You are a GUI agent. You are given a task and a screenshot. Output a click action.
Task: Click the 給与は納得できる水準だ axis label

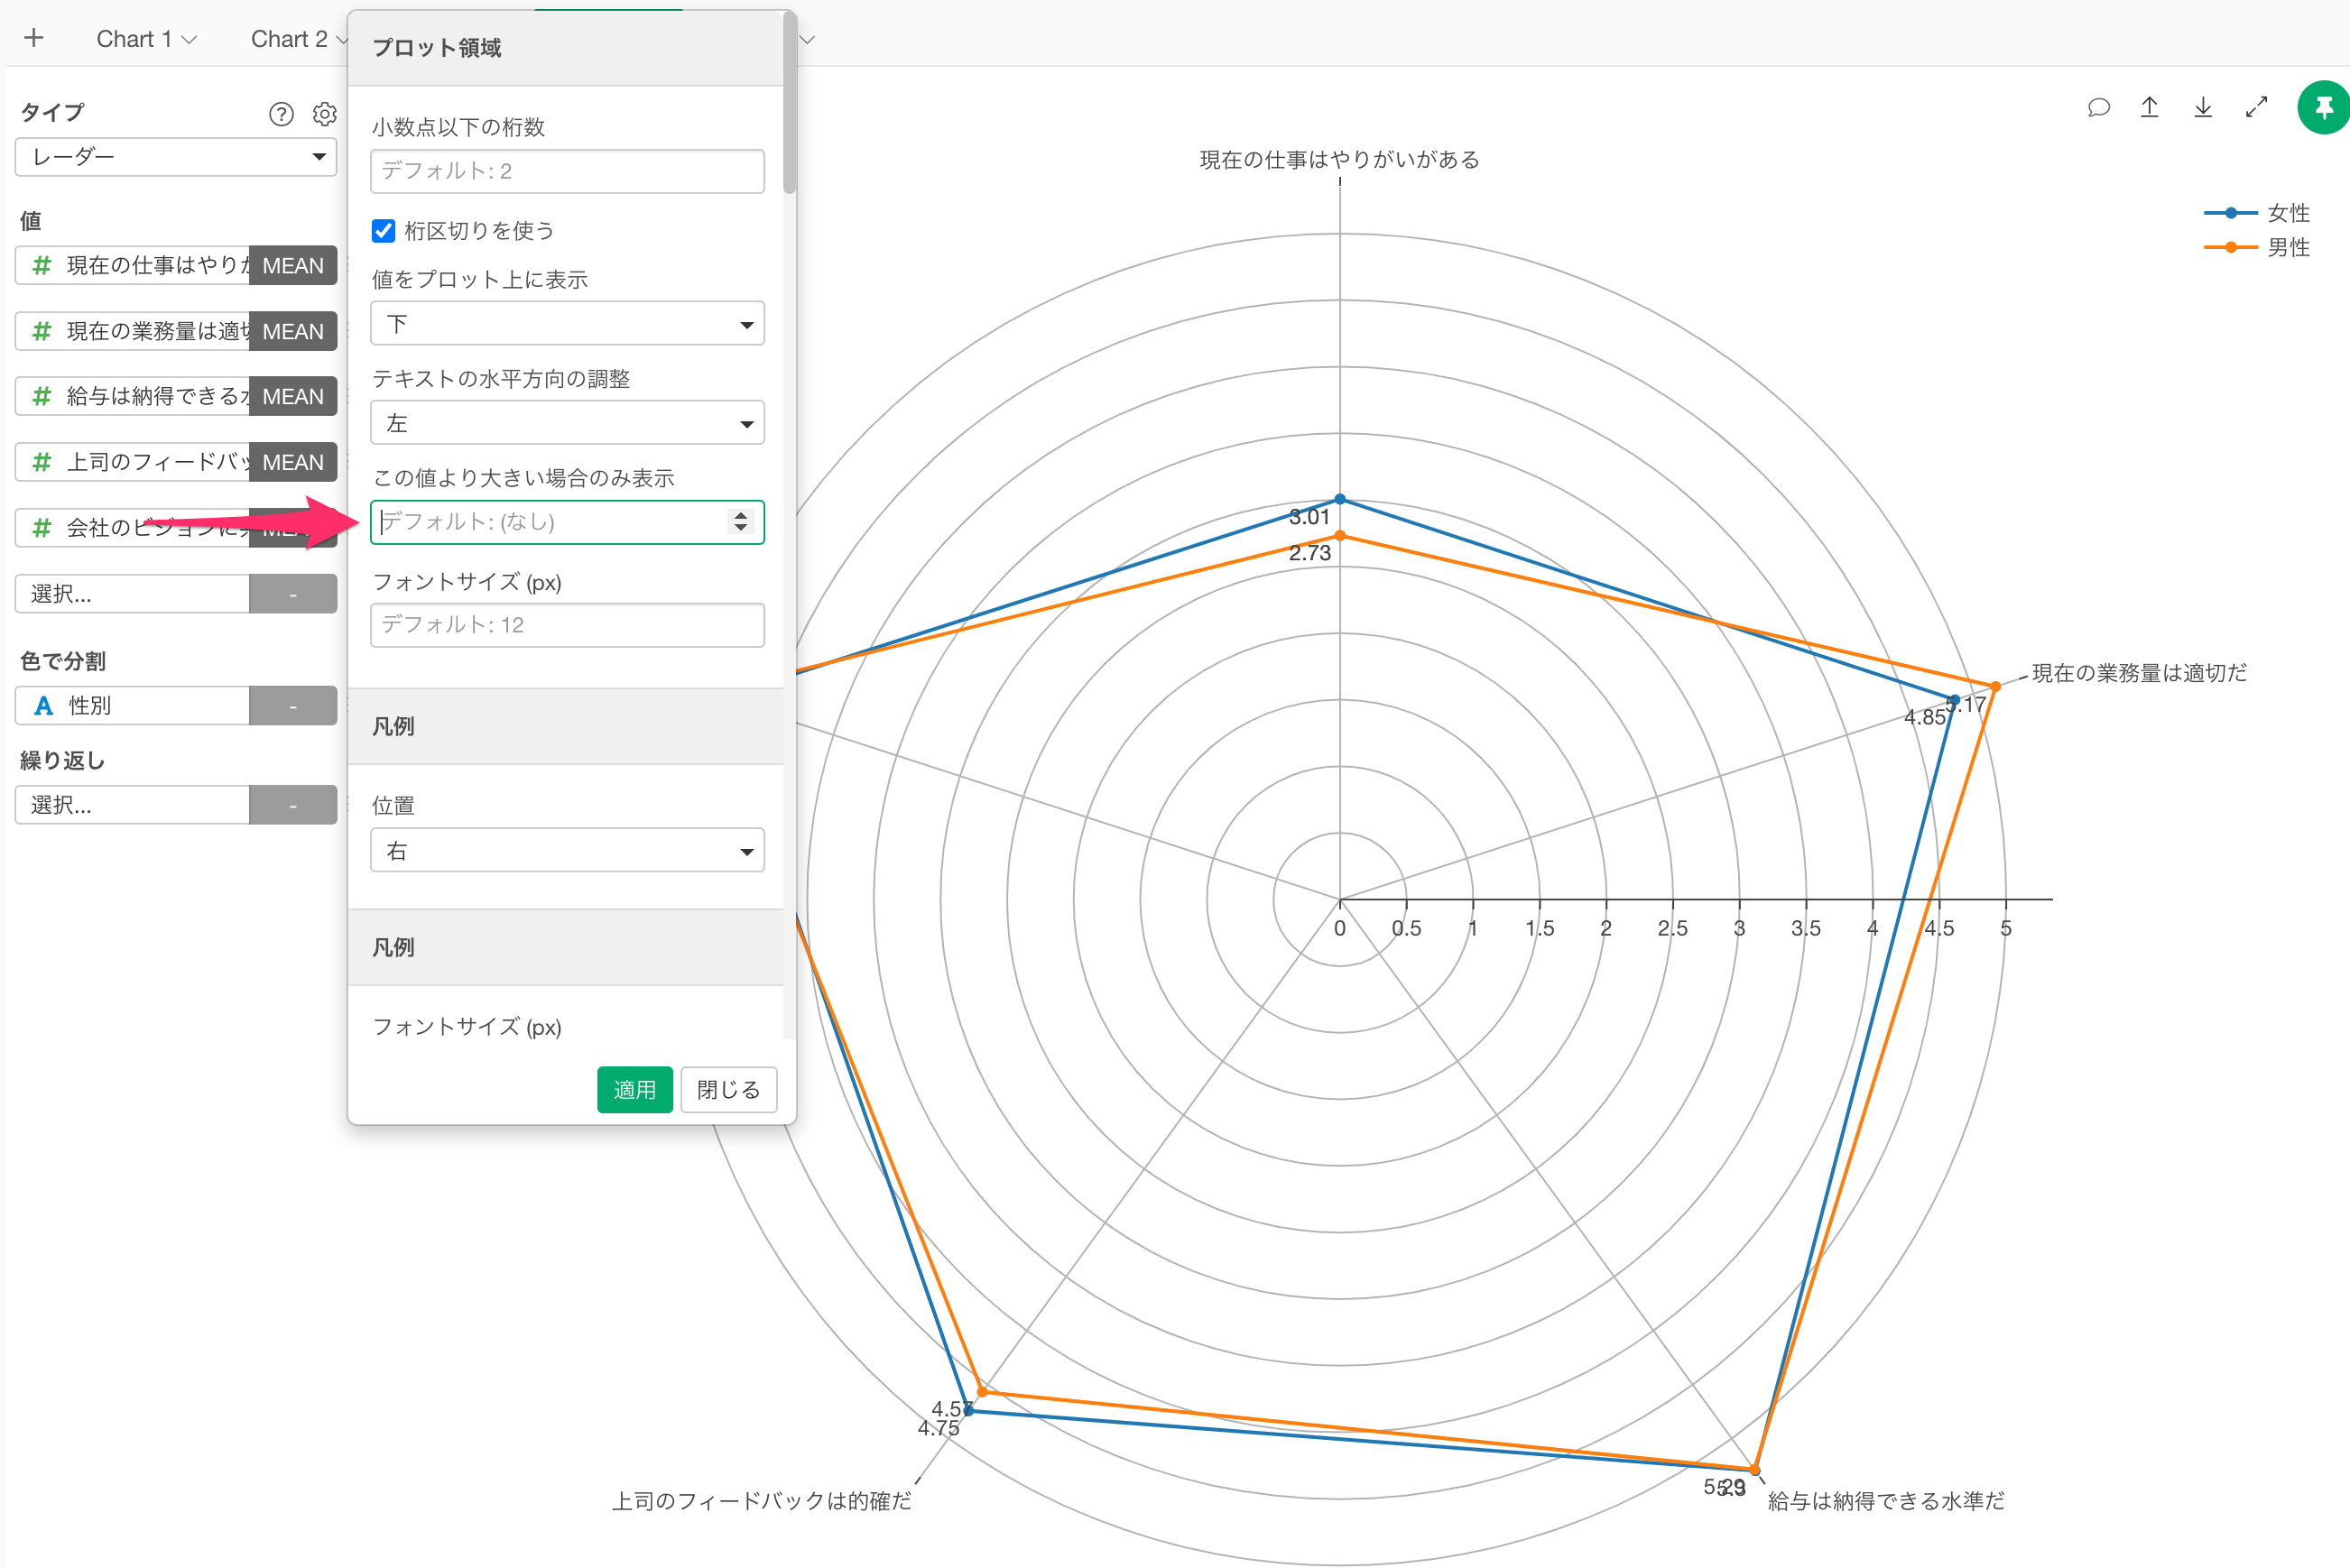click(1886, 1500)
